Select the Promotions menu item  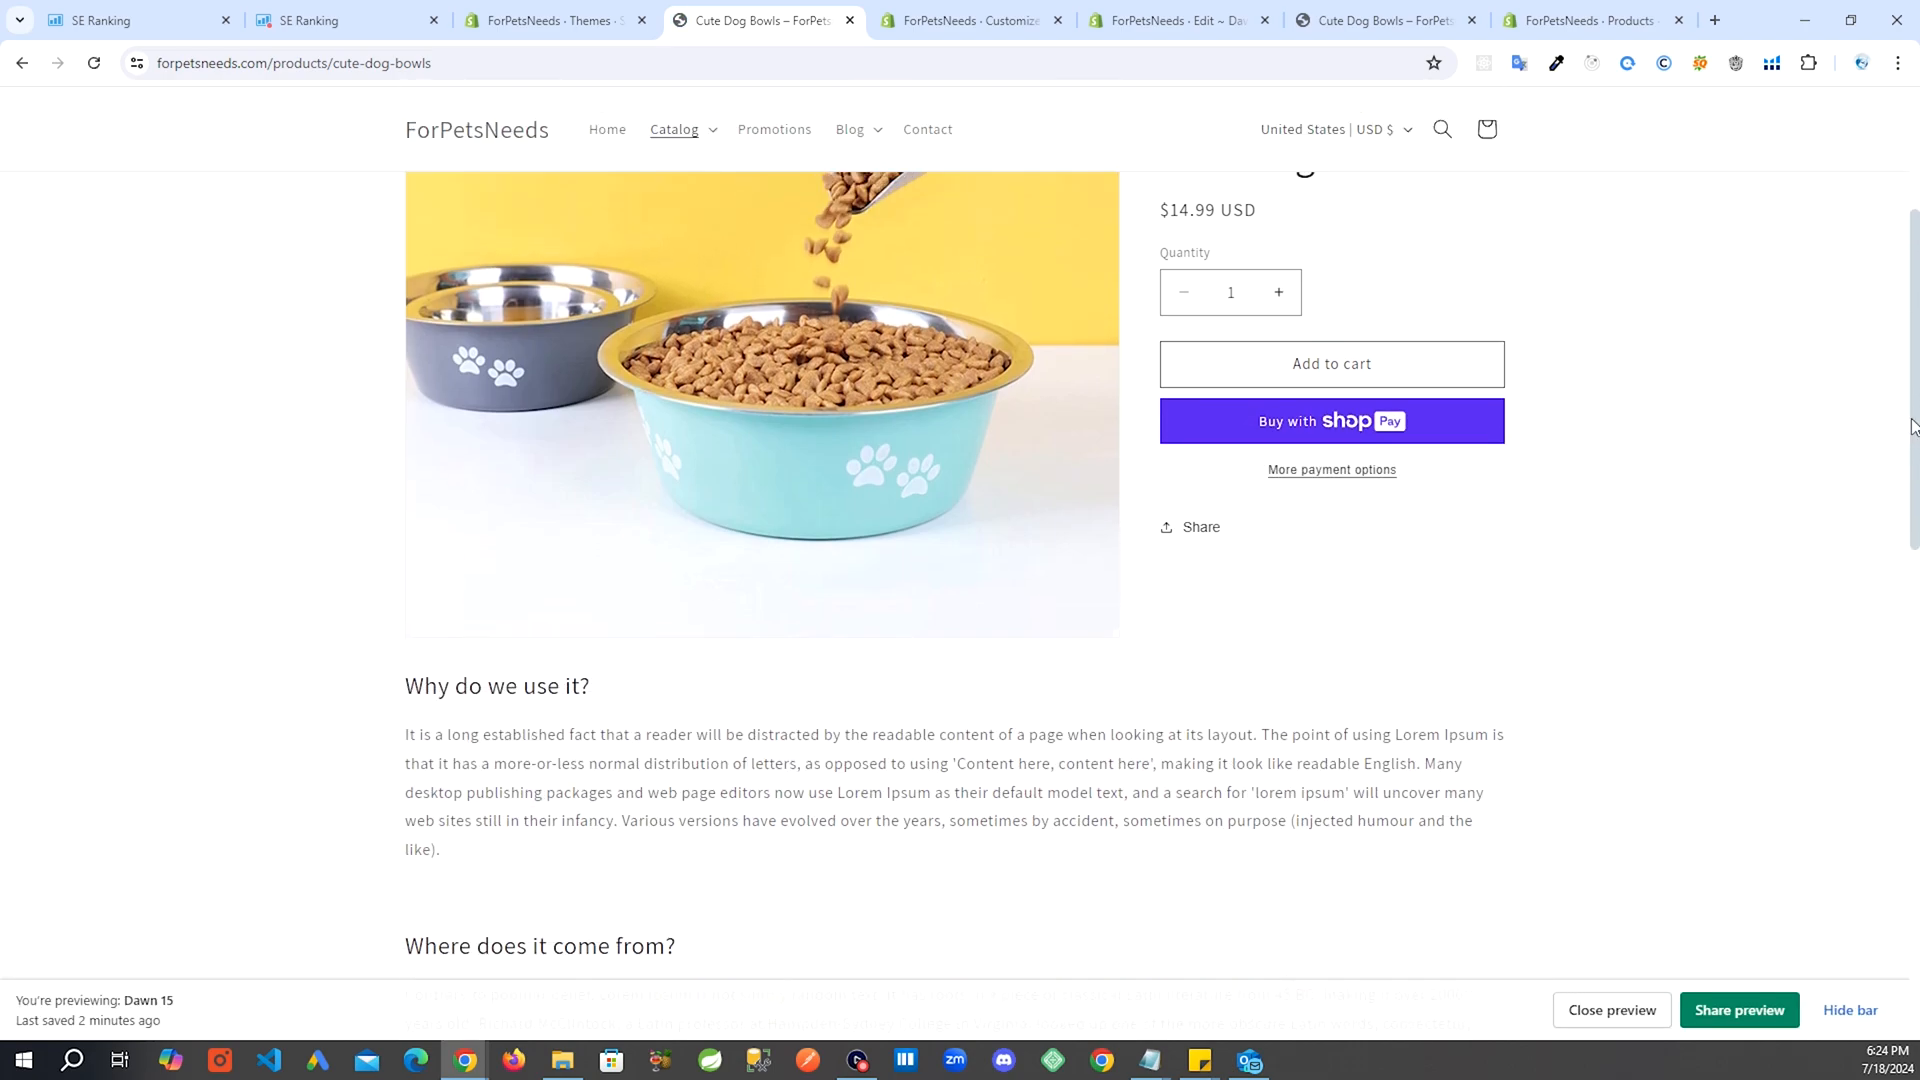(774, 129)
